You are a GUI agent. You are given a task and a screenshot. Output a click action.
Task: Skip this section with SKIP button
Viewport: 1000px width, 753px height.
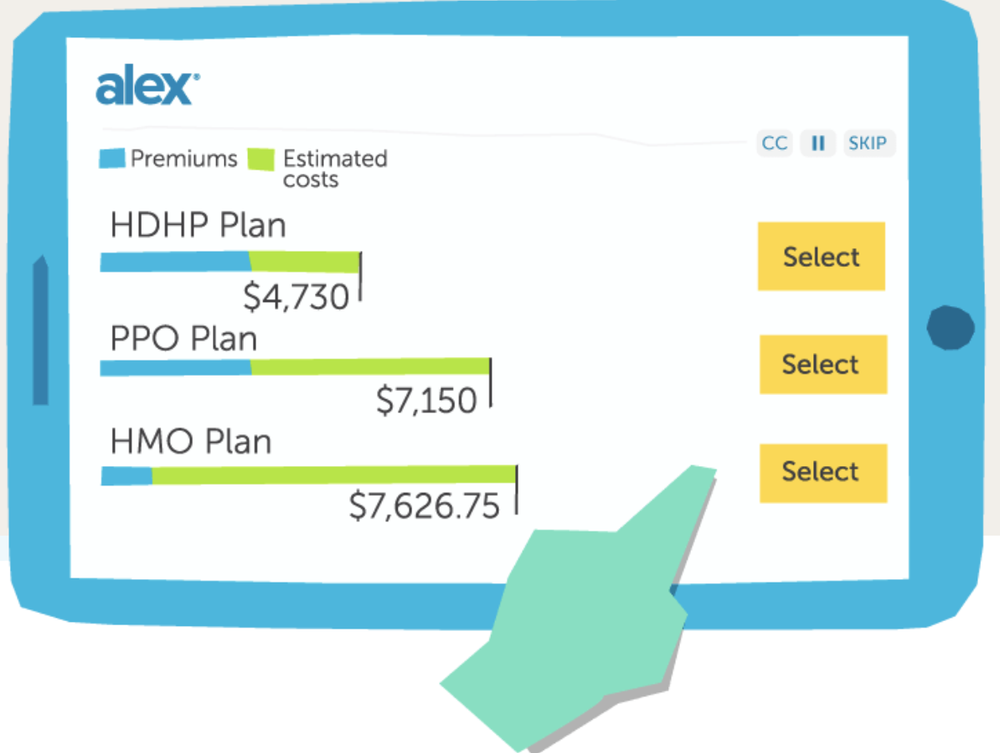(868, 143)
